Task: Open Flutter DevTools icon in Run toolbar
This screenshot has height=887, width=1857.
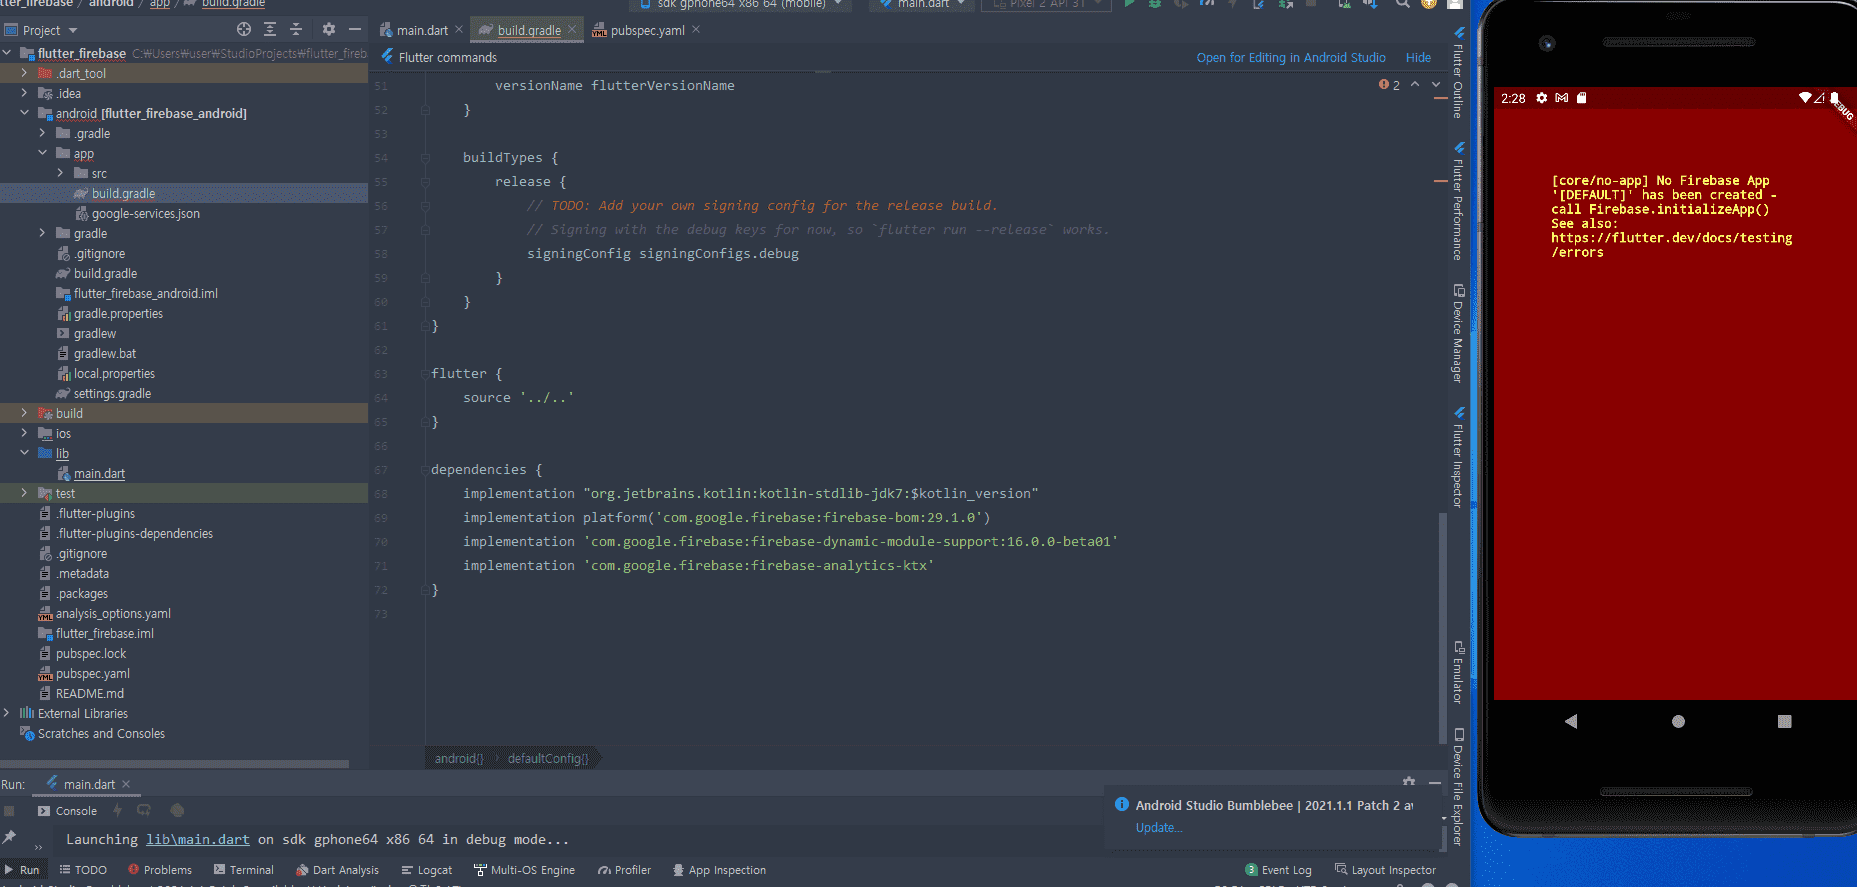Action: tap(177, 810)
